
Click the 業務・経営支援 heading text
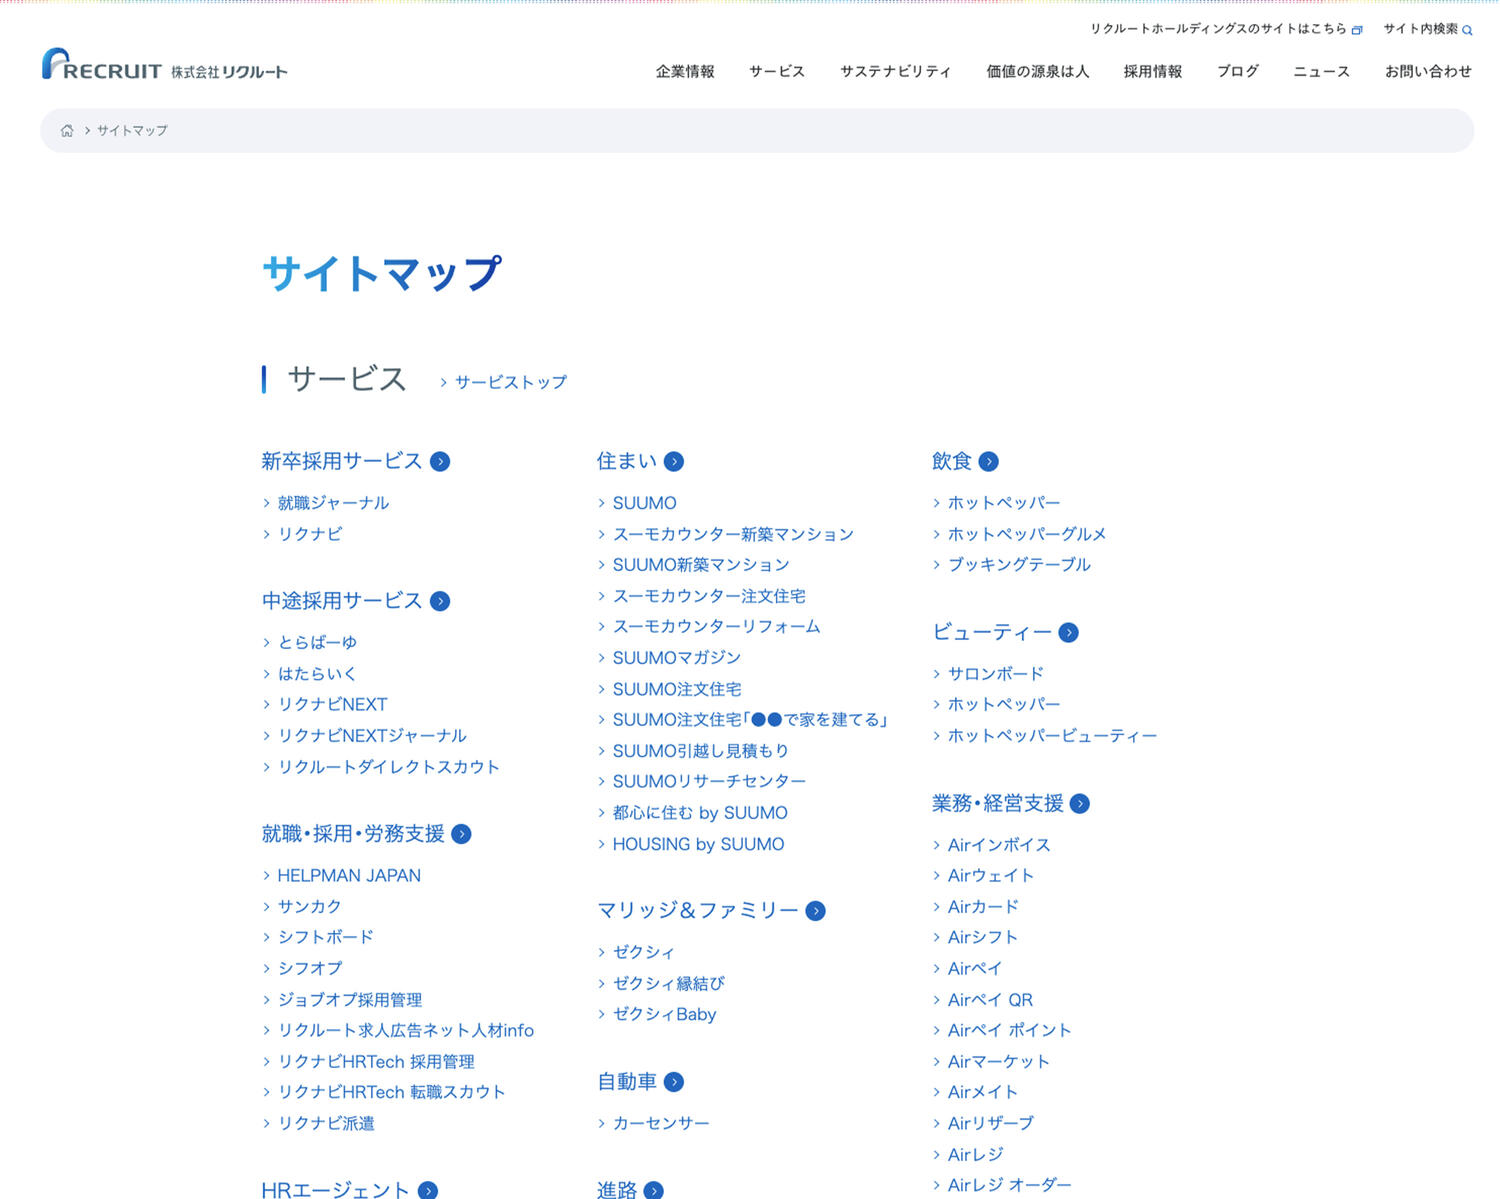[998, 803]
